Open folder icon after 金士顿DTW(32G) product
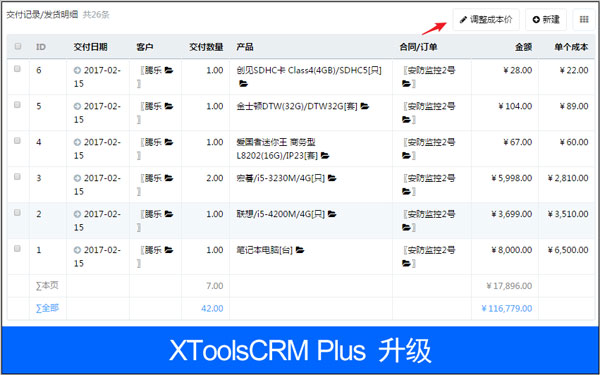 365,106
